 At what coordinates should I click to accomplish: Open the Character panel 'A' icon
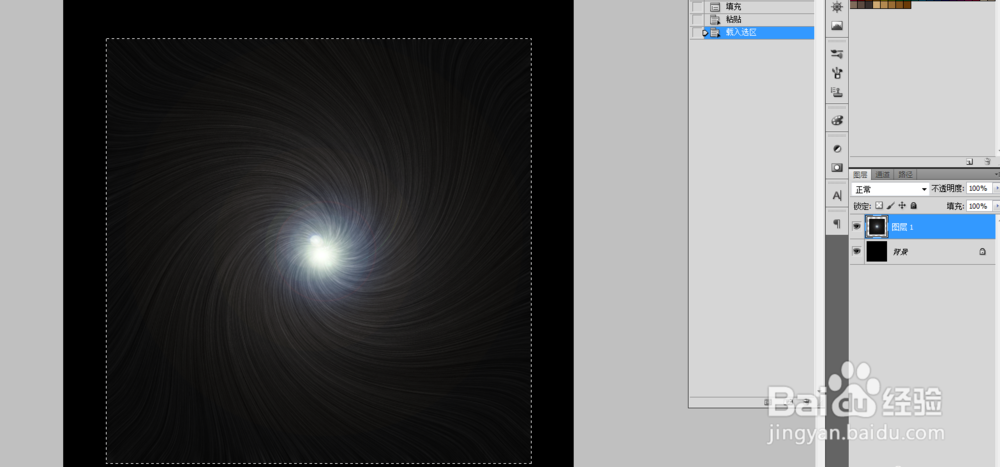point(837,195)
